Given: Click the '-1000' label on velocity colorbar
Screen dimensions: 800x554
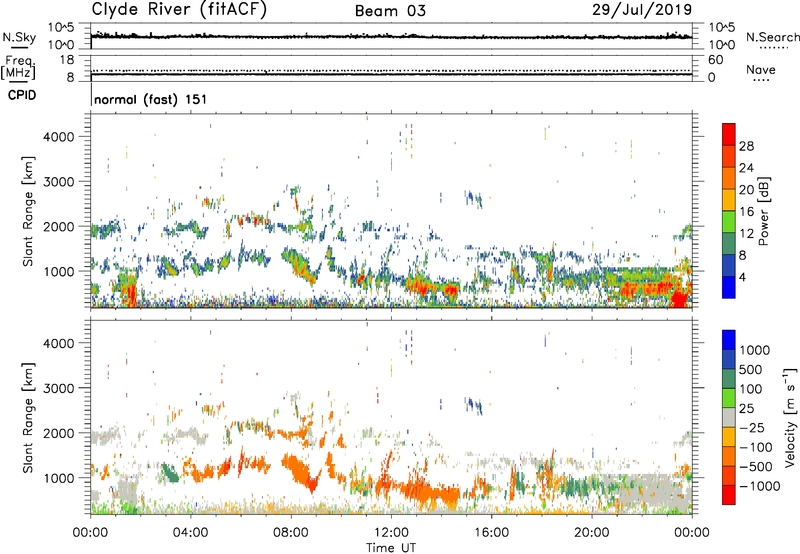Looking at the screenshot, I should click(x=759, y=486).
